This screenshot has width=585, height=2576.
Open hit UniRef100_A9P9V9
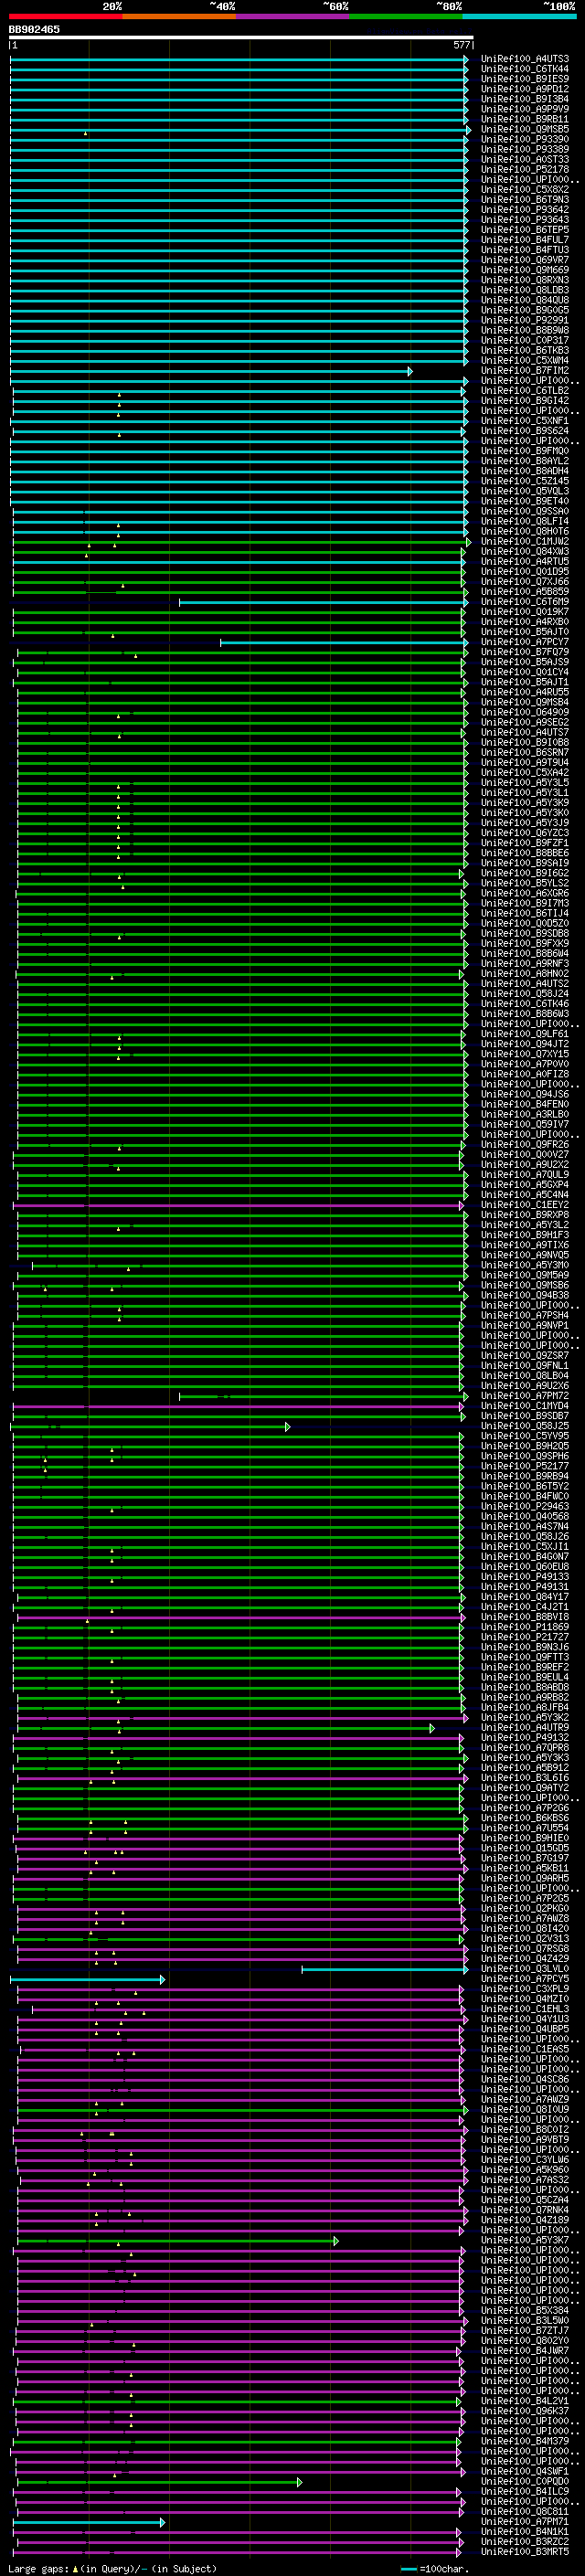(524, 109)
